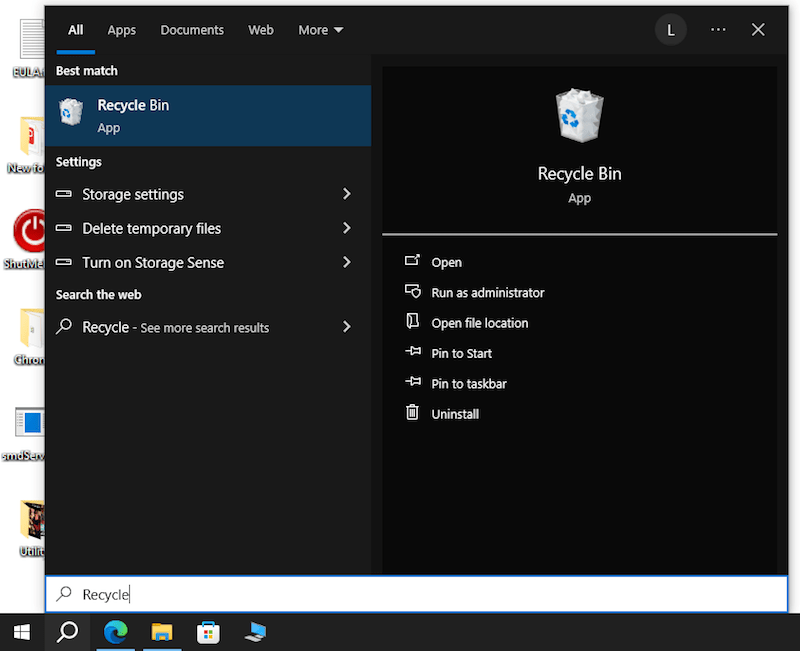Expand the Storage settings chevron
800x651 pixels.
[347, 194]
